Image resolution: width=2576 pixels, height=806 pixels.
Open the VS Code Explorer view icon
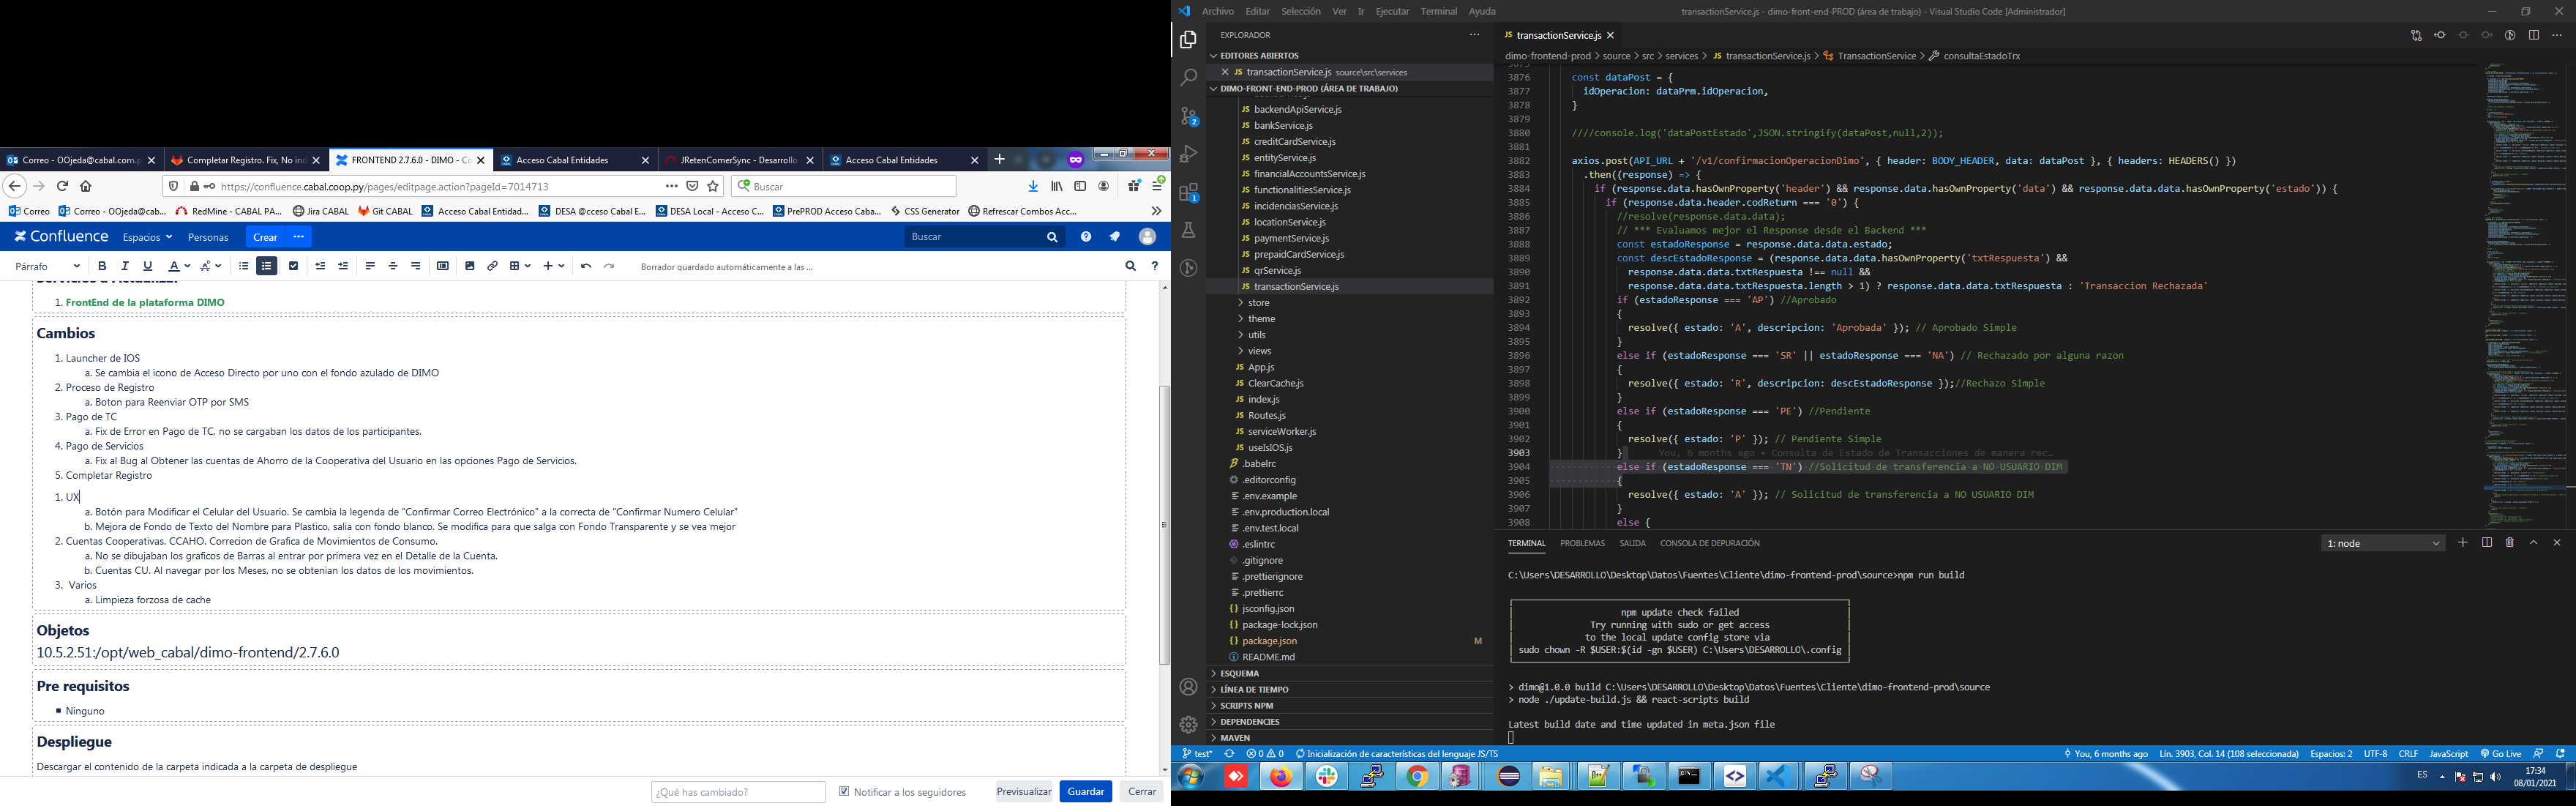1188,40
